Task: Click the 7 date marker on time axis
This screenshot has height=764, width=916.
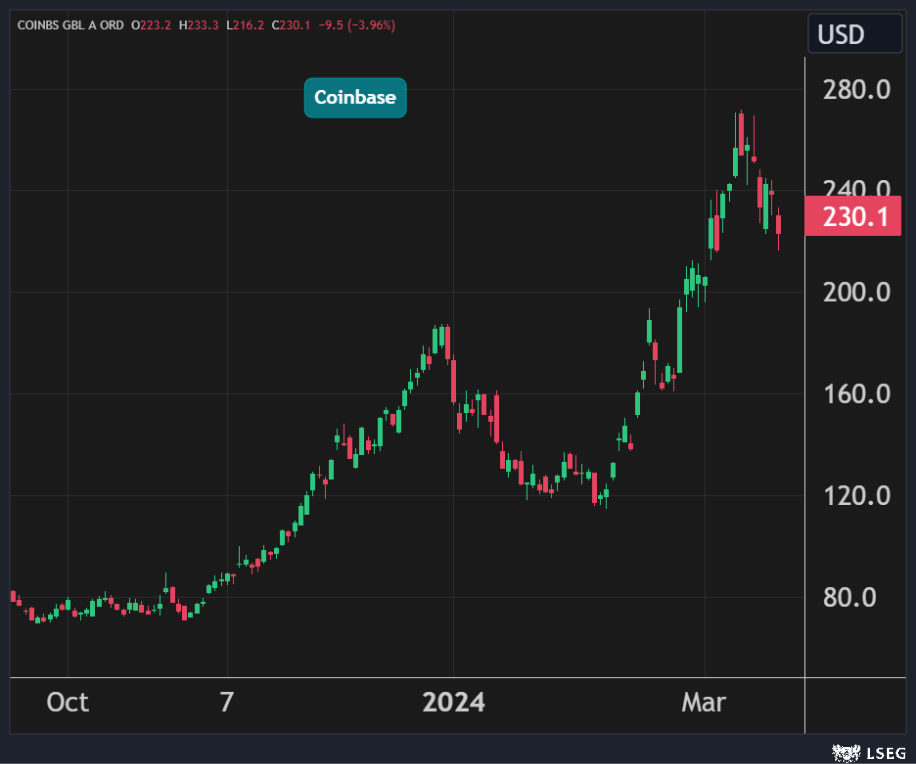Action: (x=227, y=703)
